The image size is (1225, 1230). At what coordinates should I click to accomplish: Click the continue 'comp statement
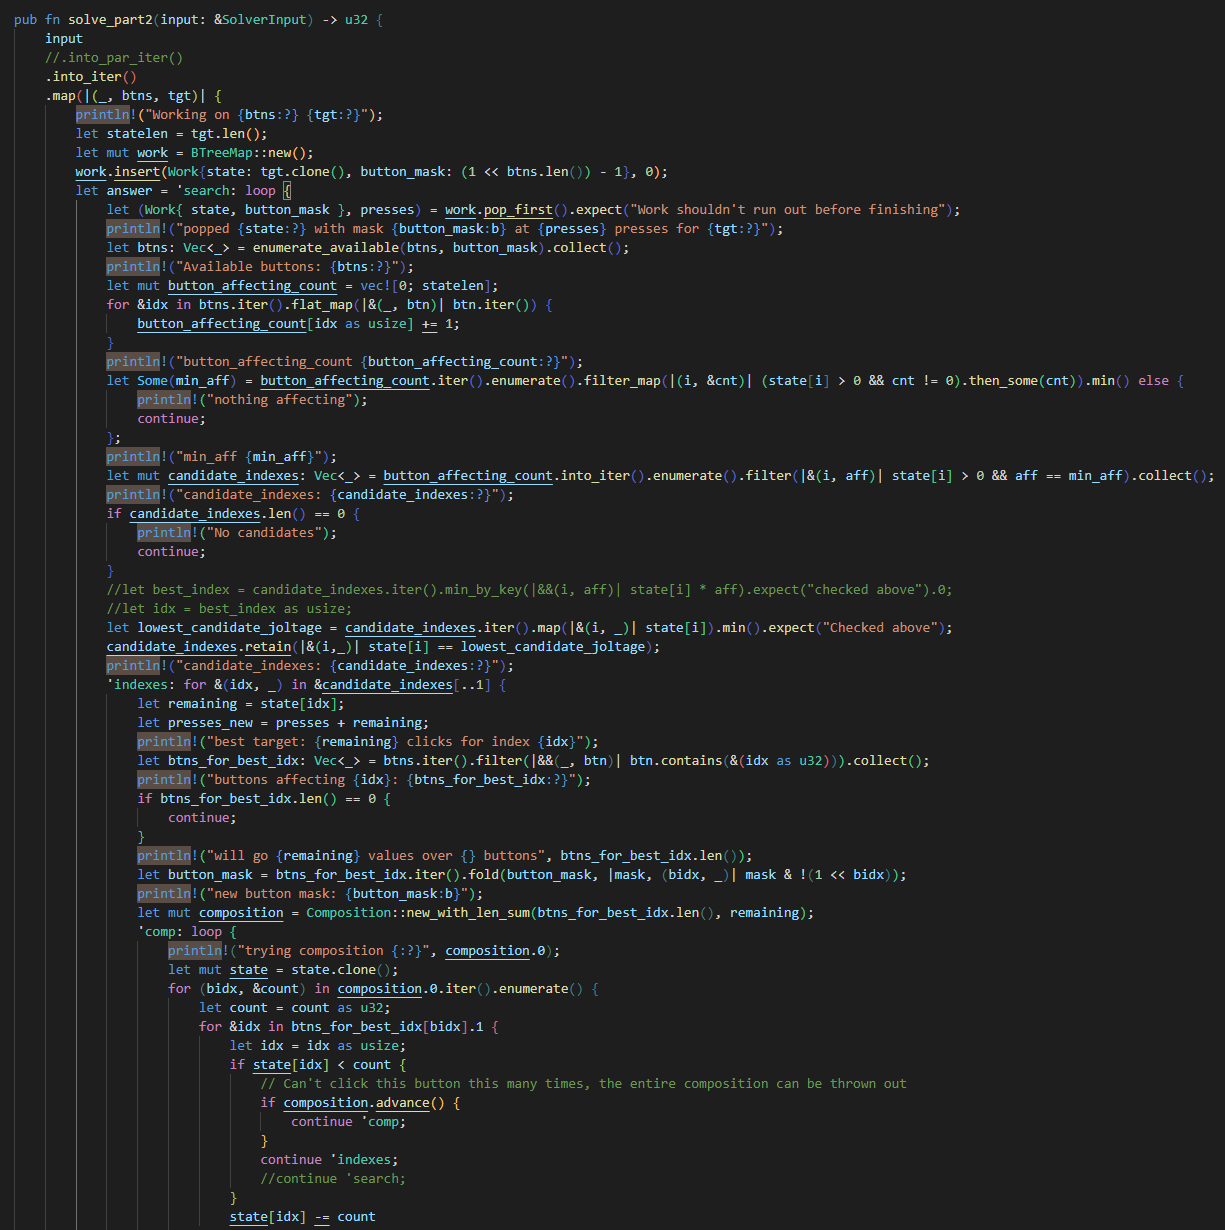point(349,1121)
